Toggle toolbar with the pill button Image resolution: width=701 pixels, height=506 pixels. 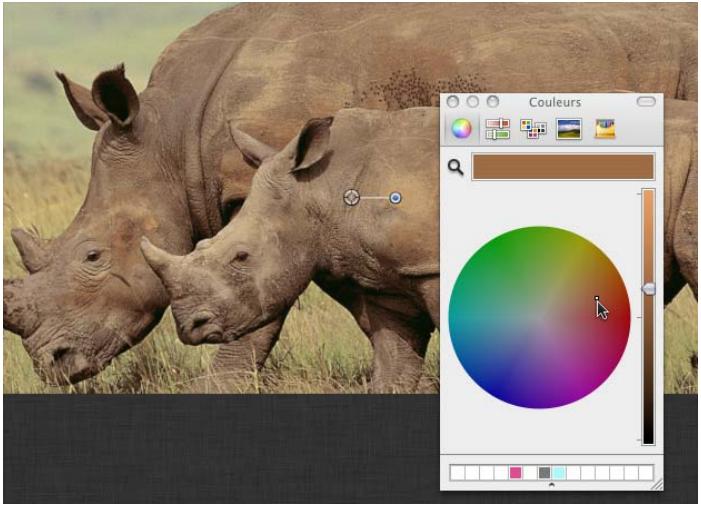[646, 101]
